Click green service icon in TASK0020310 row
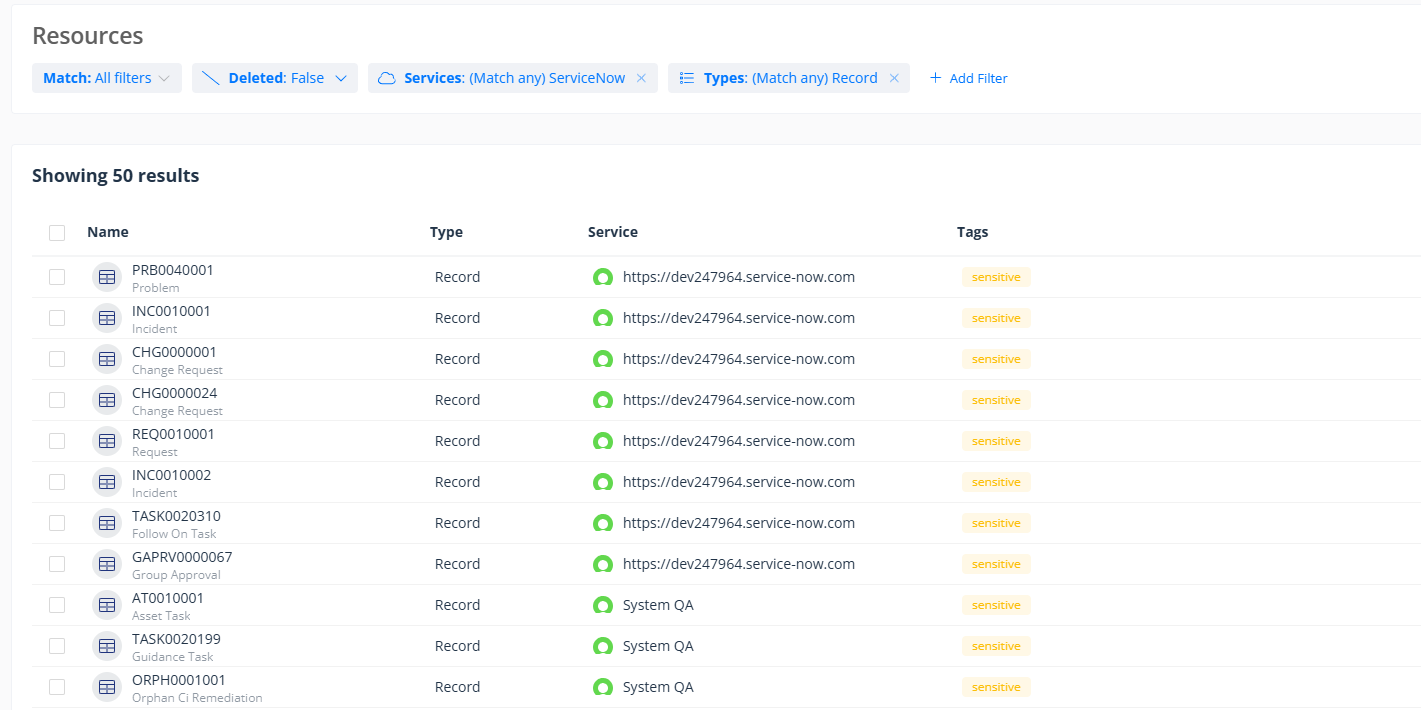This screenshot has height=710, width=1421. tap(602, 523)
